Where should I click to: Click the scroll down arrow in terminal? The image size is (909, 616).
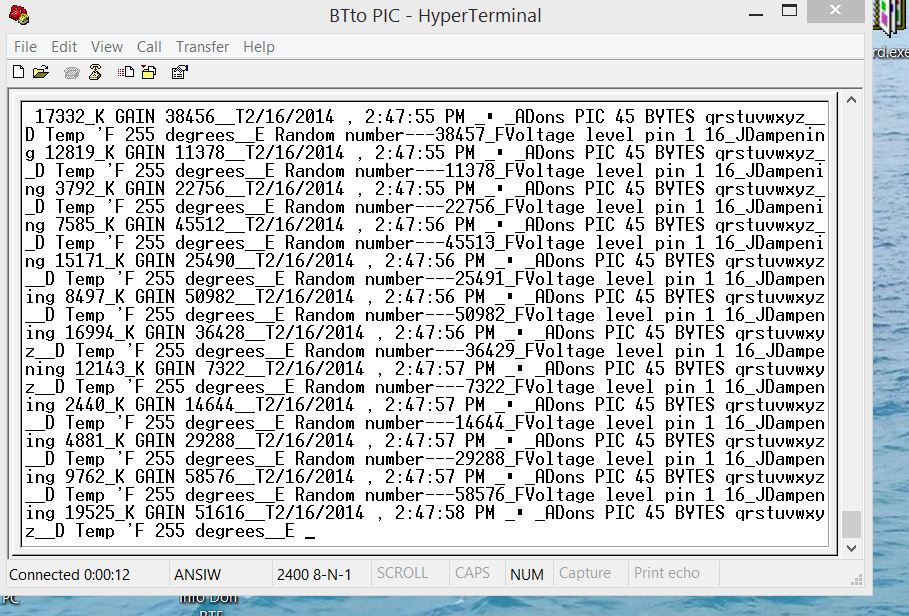(x=851, y=548)
